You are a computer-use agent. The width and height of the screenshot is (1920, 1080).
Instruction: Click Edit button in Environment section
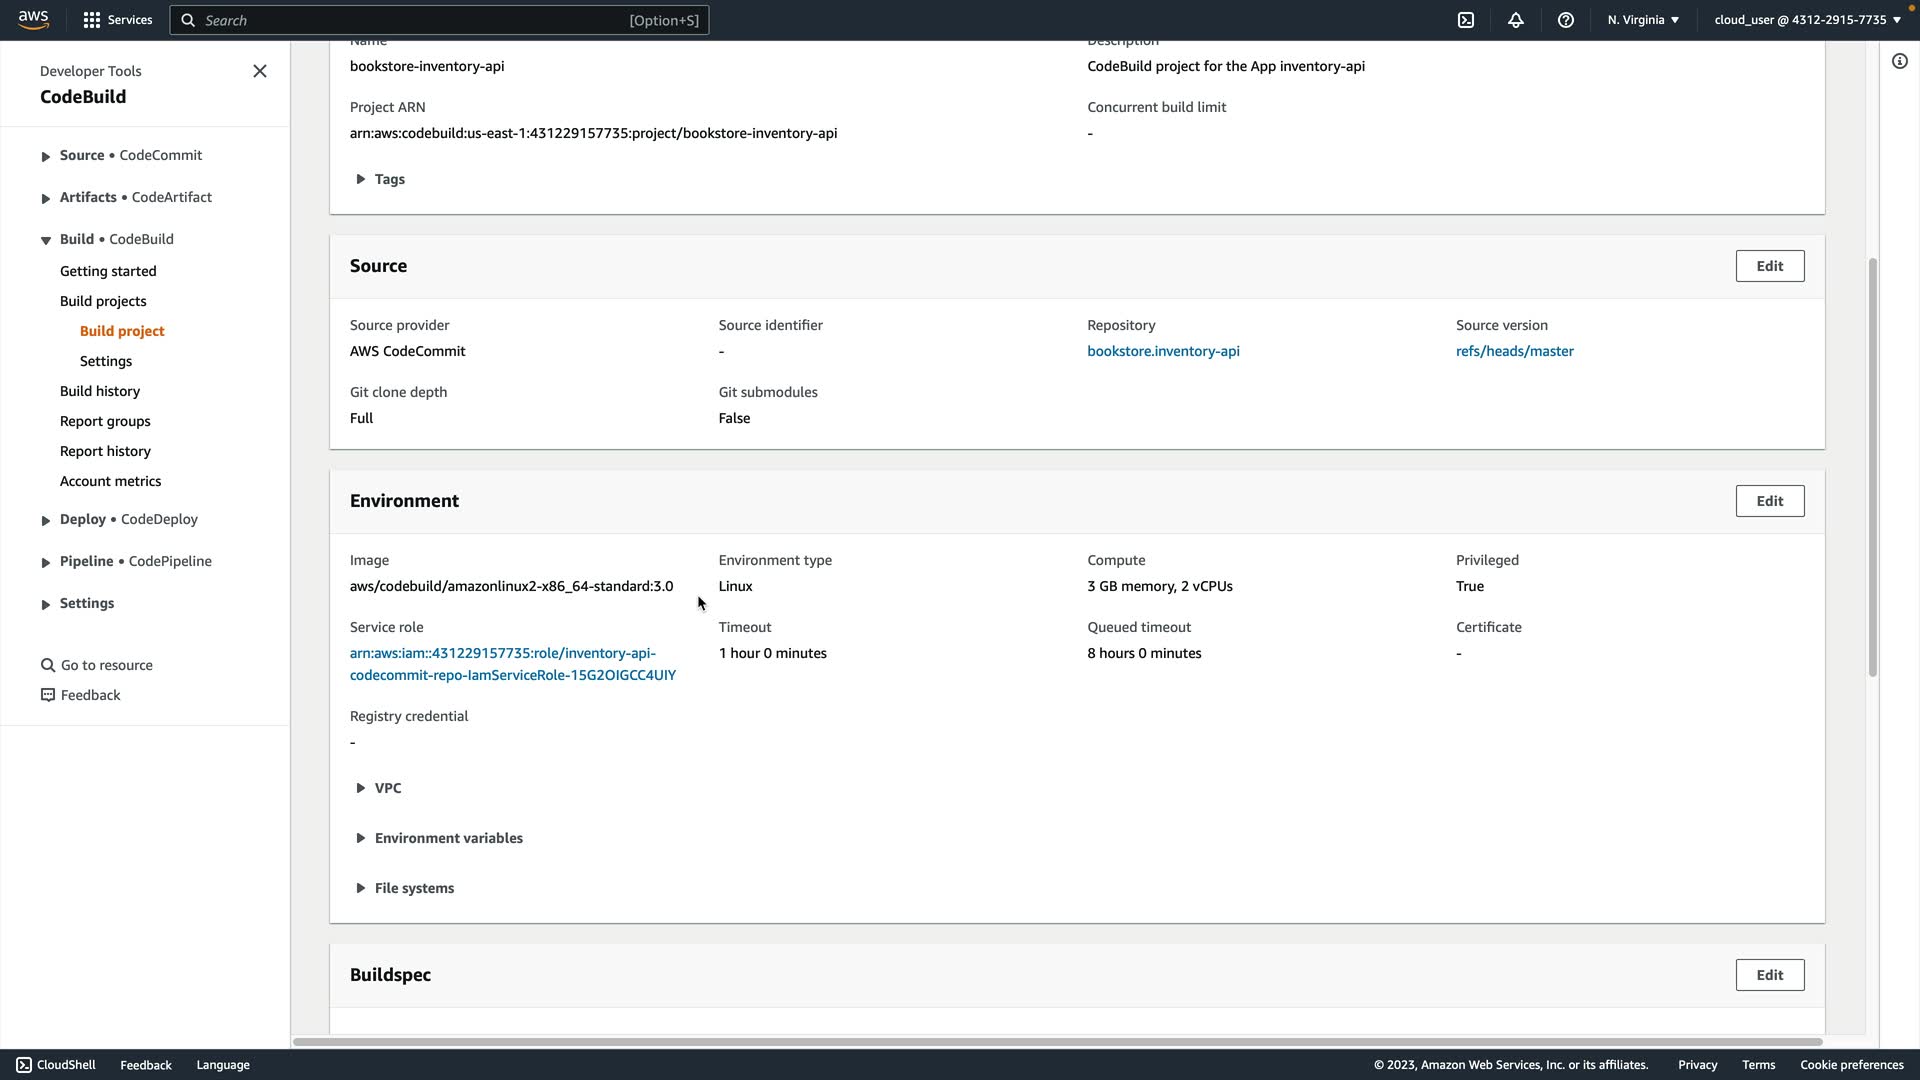pos(1769,501)
